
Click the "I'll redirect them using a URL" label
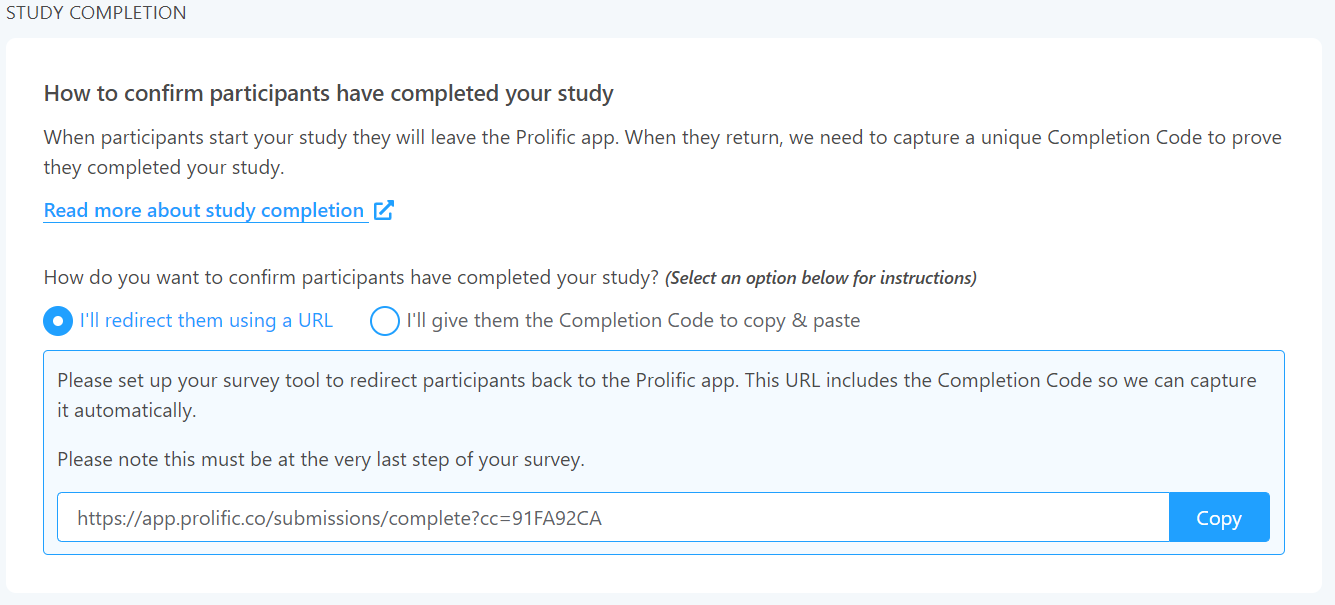(x=206, y=321)
